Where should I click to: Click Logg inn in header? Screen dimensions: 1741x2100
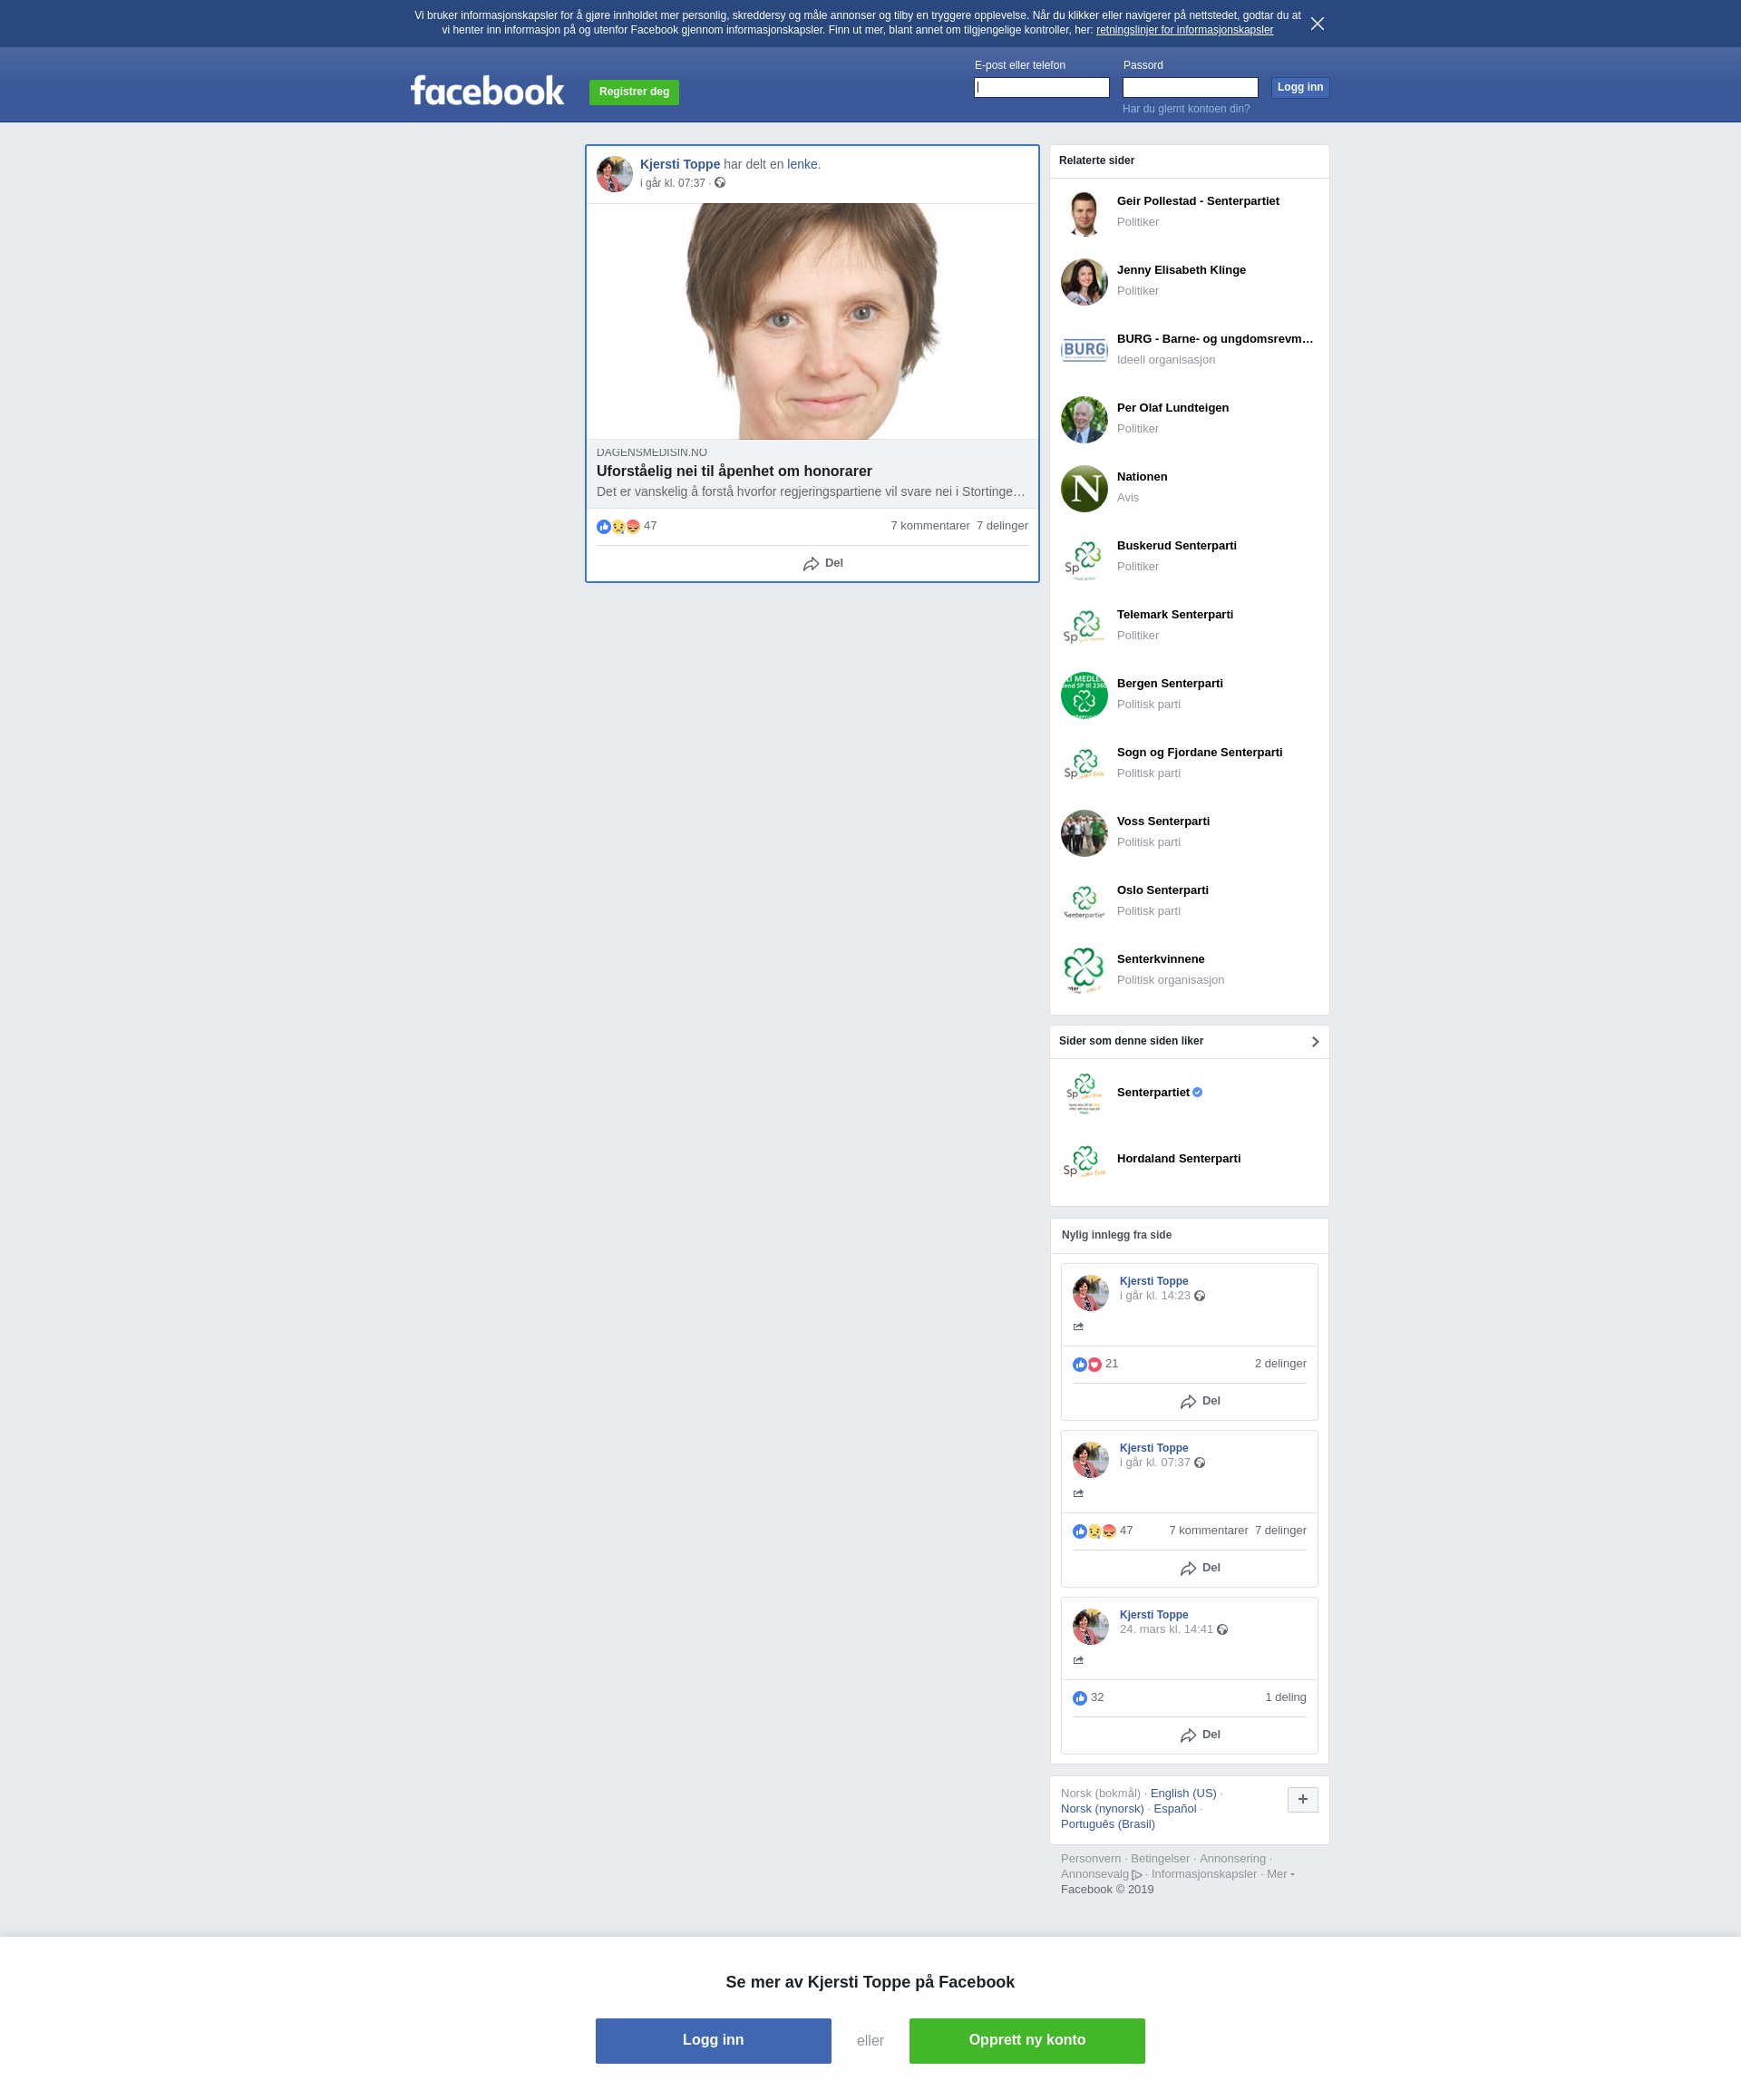(1300, 88)
